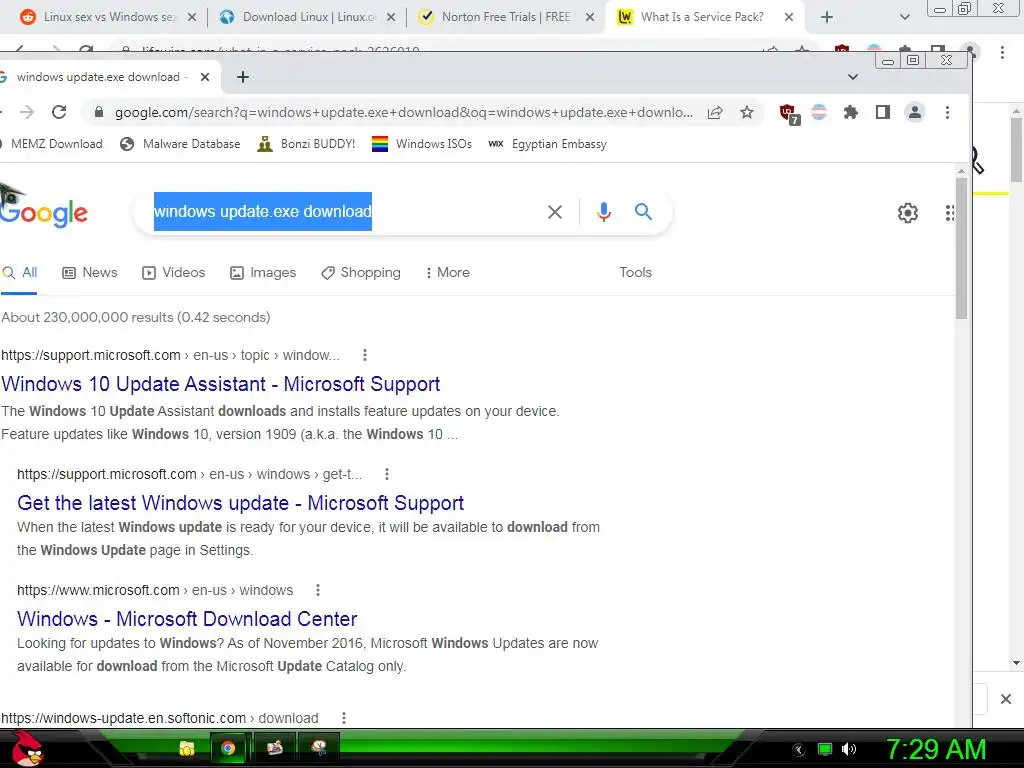
Task: Open Windows 10 Update Assistant result link
Action: (x=221, y=384)
